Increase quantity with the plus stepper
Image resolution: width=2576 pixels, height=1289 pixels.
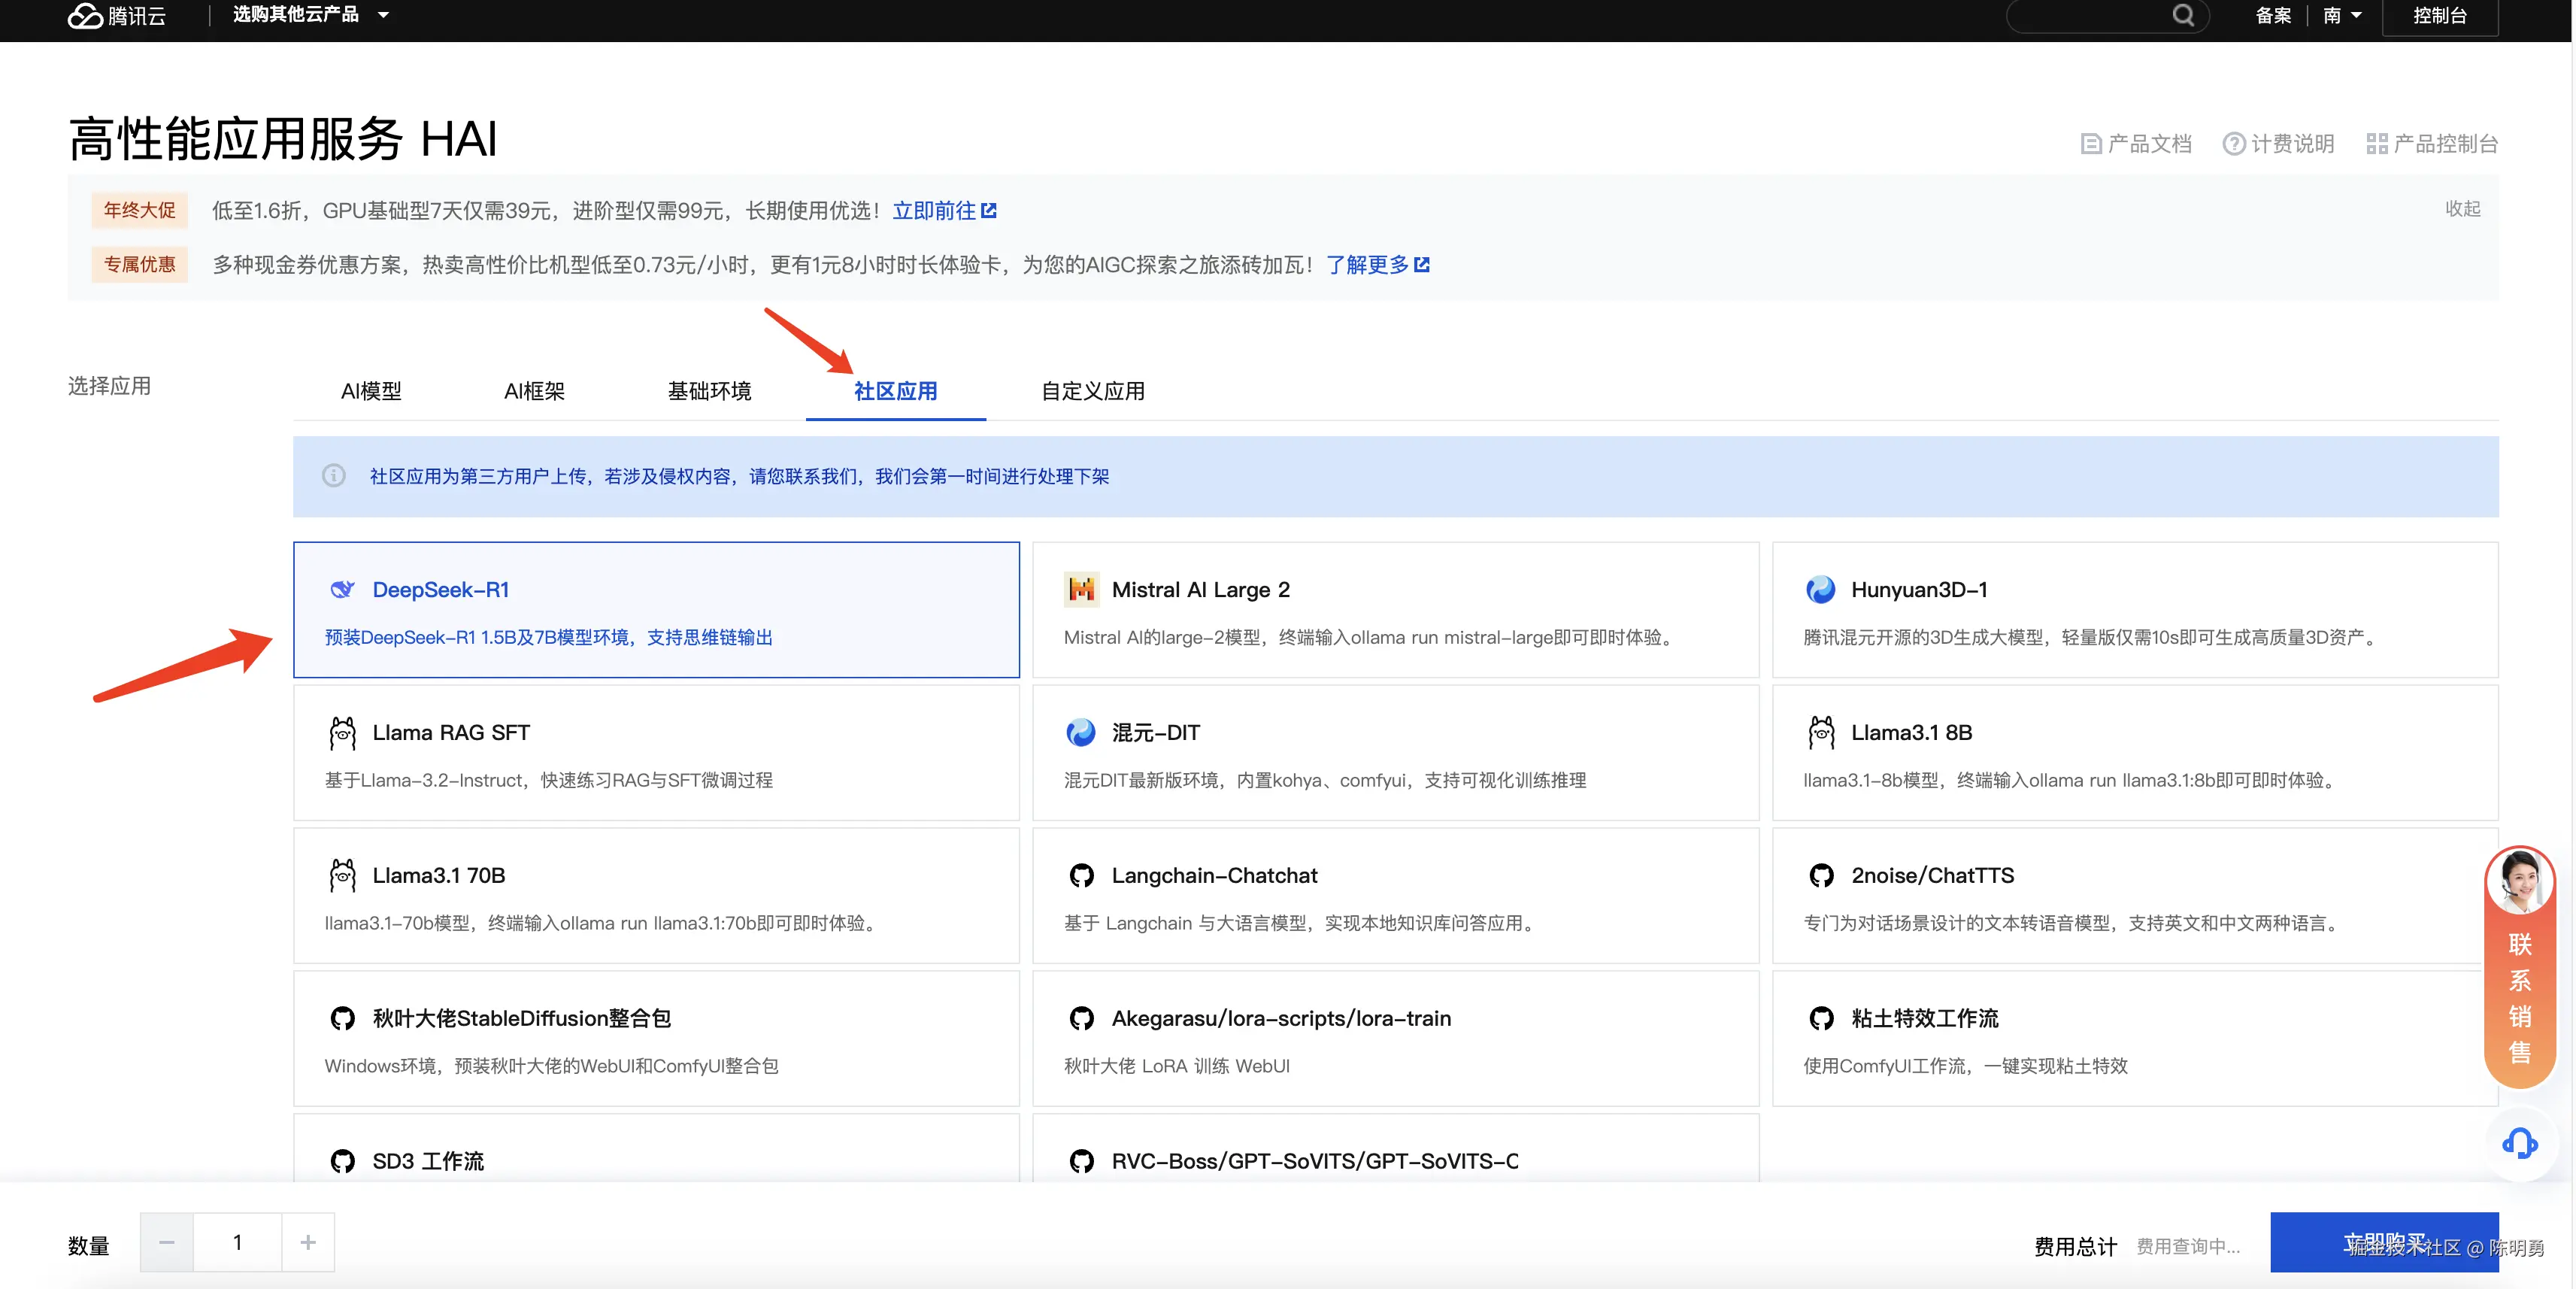click(x=308, y=1242)
